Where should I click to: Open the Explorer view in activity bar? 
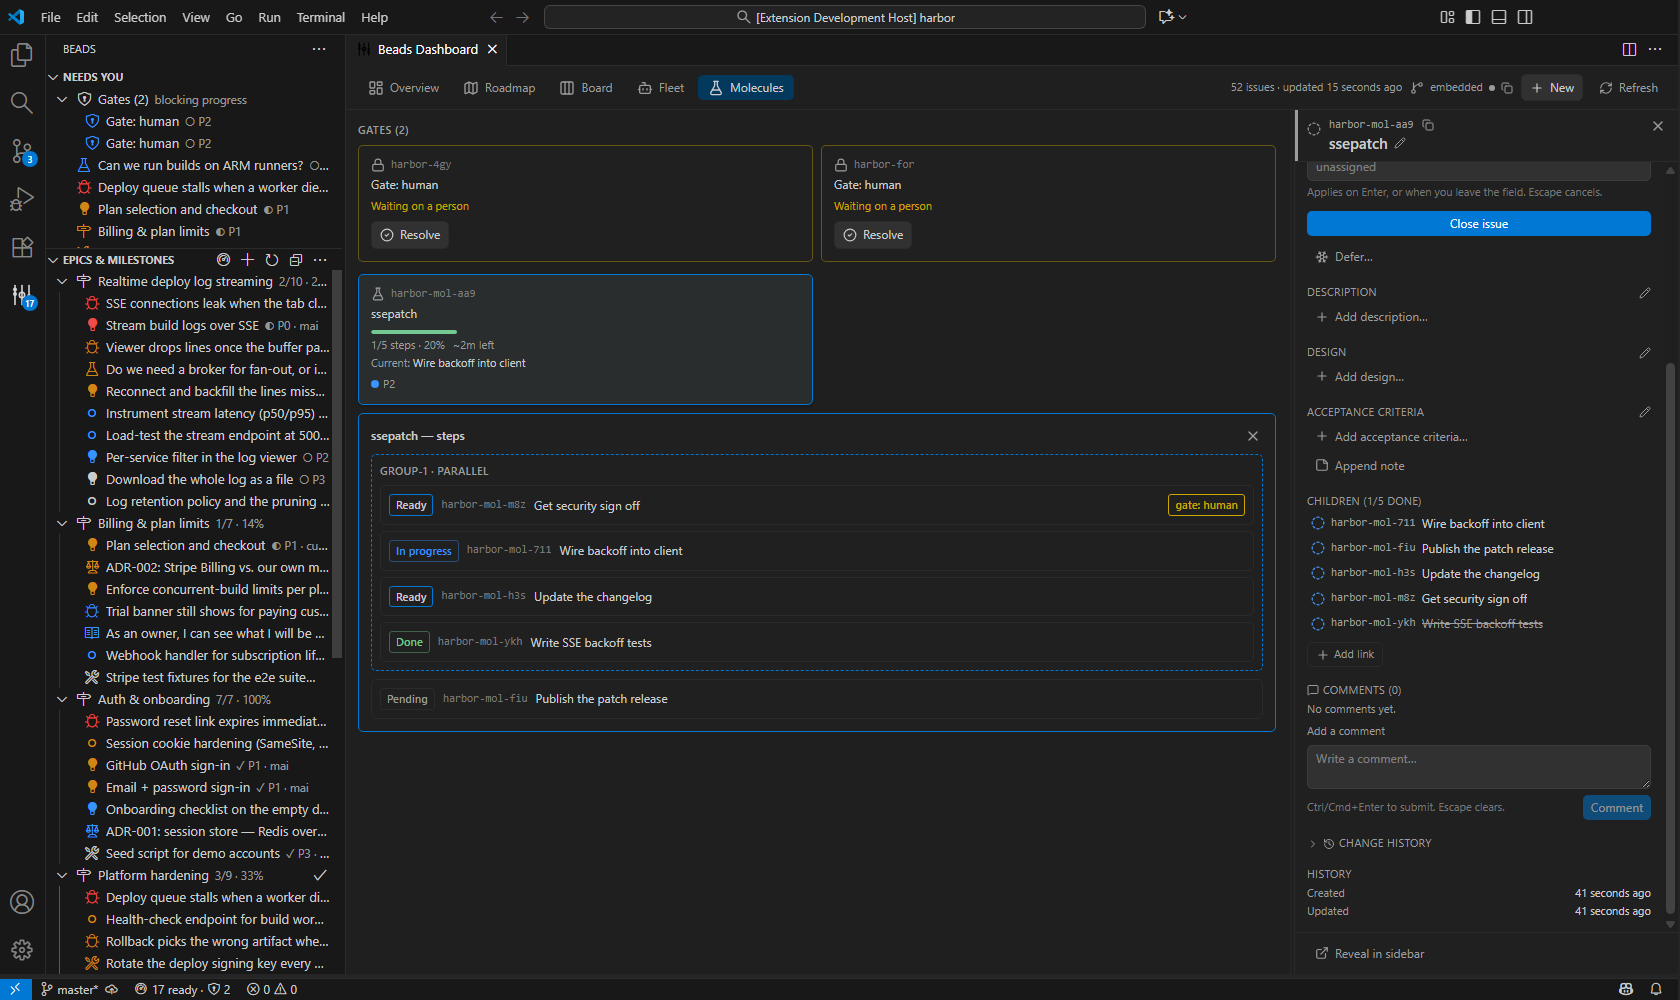point(22,55)
